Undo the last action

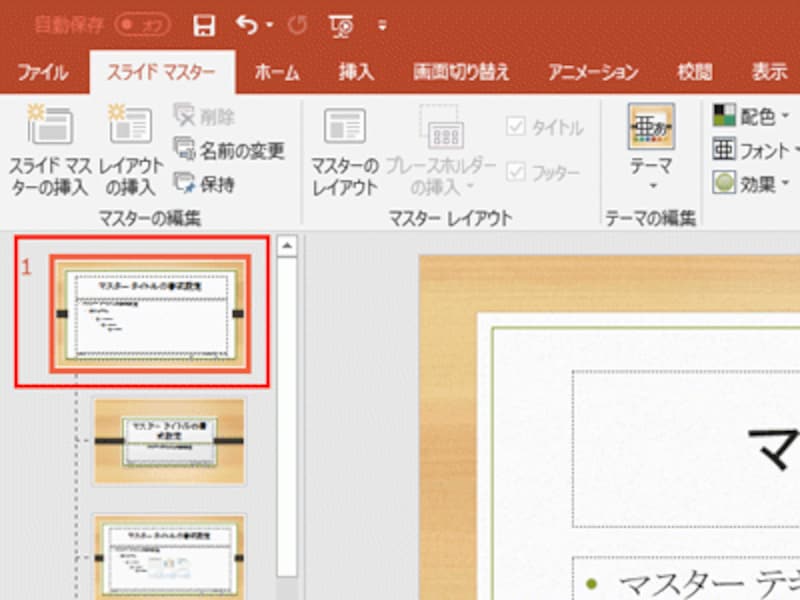click(247, 24)
